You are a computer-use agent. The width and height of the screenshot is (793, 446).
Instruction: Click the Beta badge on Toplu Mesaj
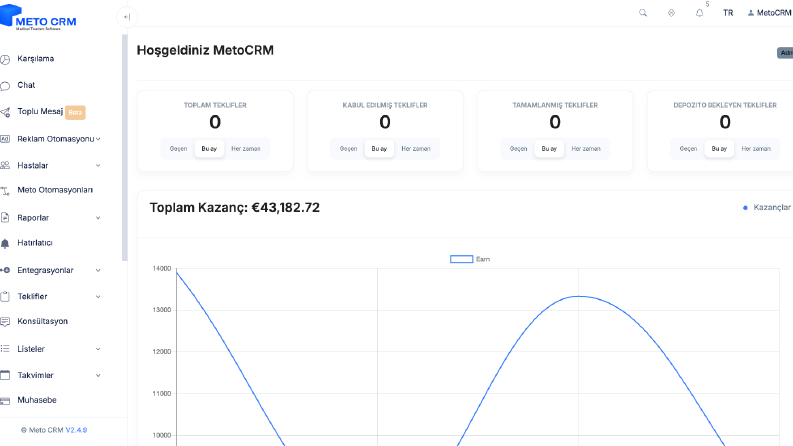75,112
